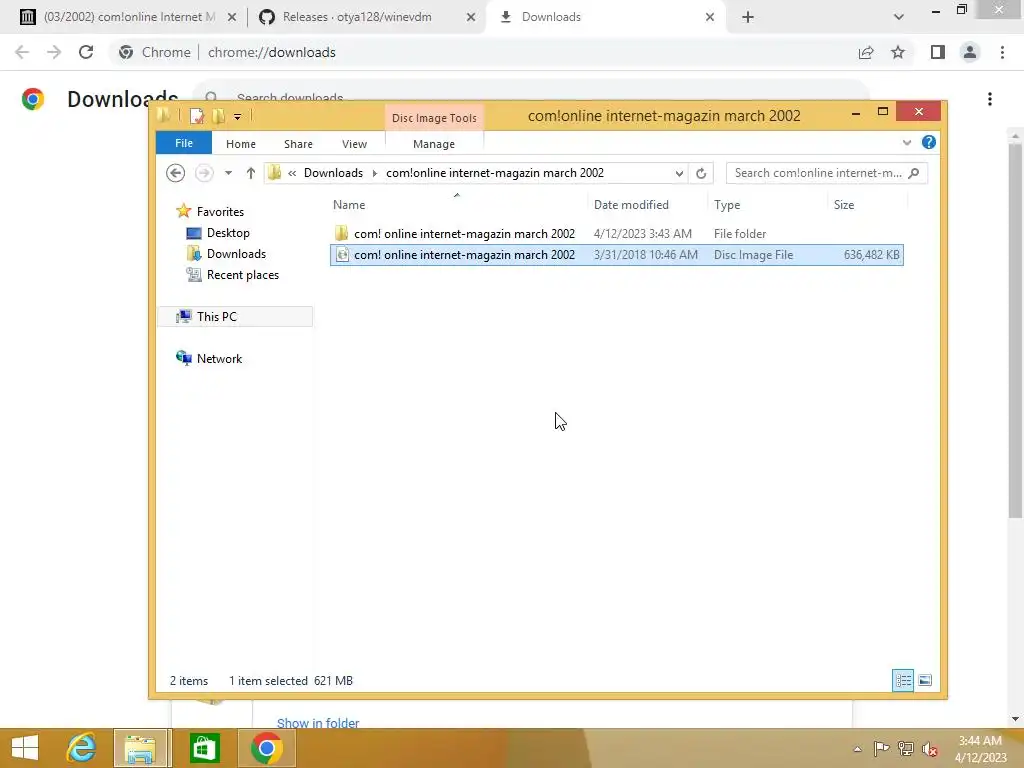Click the Chrome taskbar icon
Screen dimensions: 1024x768
pos(266,748)
